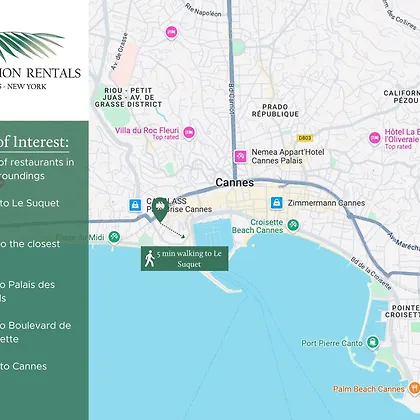Click the Zimmermann Cannes text label
The width and height of the screenshot is (420, 420).
click(326, 203)
